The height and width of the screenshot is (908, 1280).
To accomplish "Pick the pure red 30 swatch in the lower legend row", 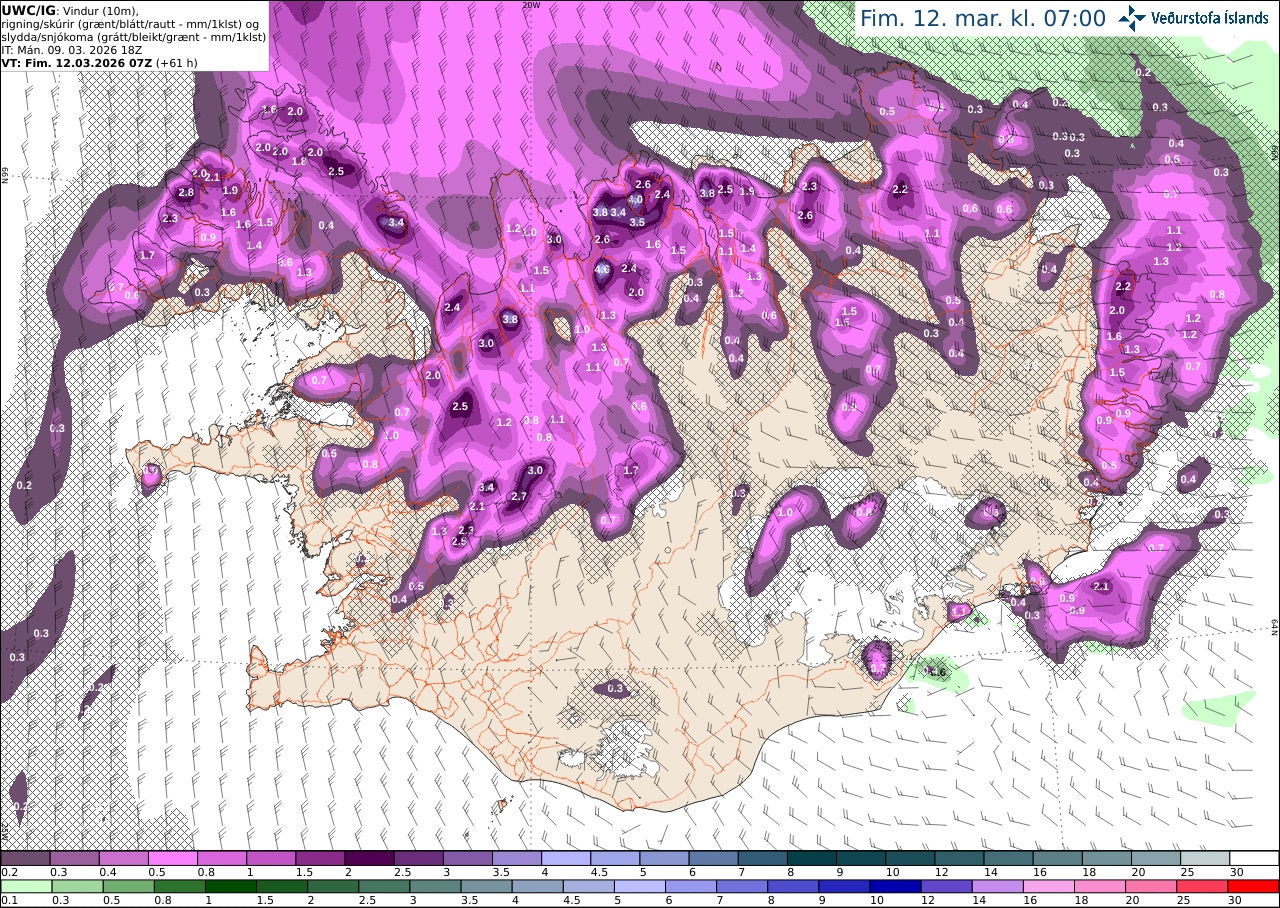I will pos(1254,886).
